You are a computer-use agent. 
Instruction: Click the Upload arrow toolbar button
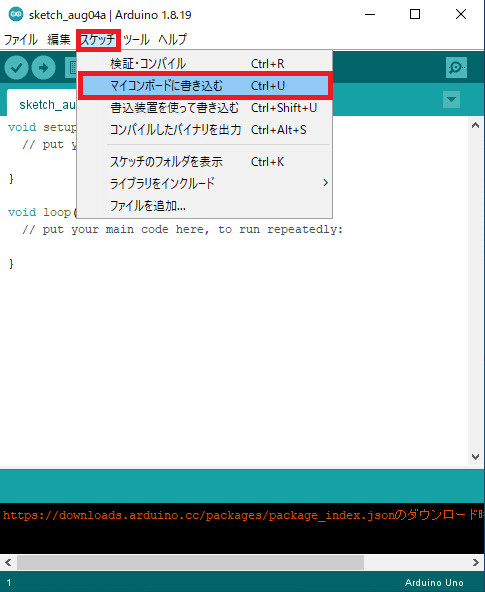[x=43, y=68]
